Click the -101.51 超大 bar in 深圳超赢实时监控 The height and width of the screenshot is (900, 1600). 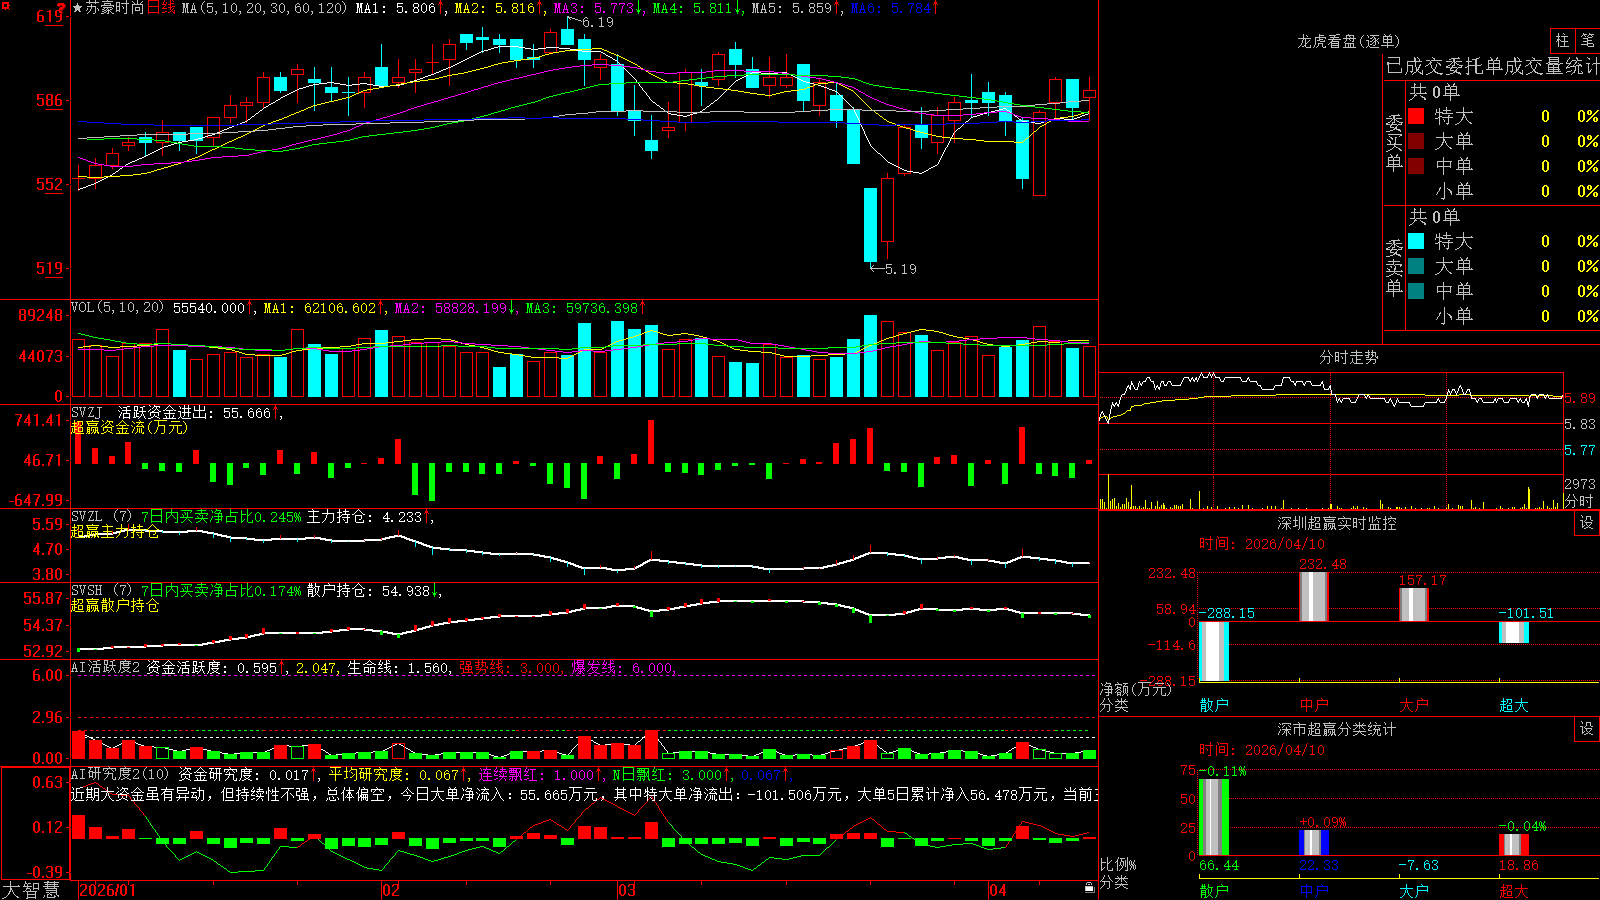point(1514,633)
